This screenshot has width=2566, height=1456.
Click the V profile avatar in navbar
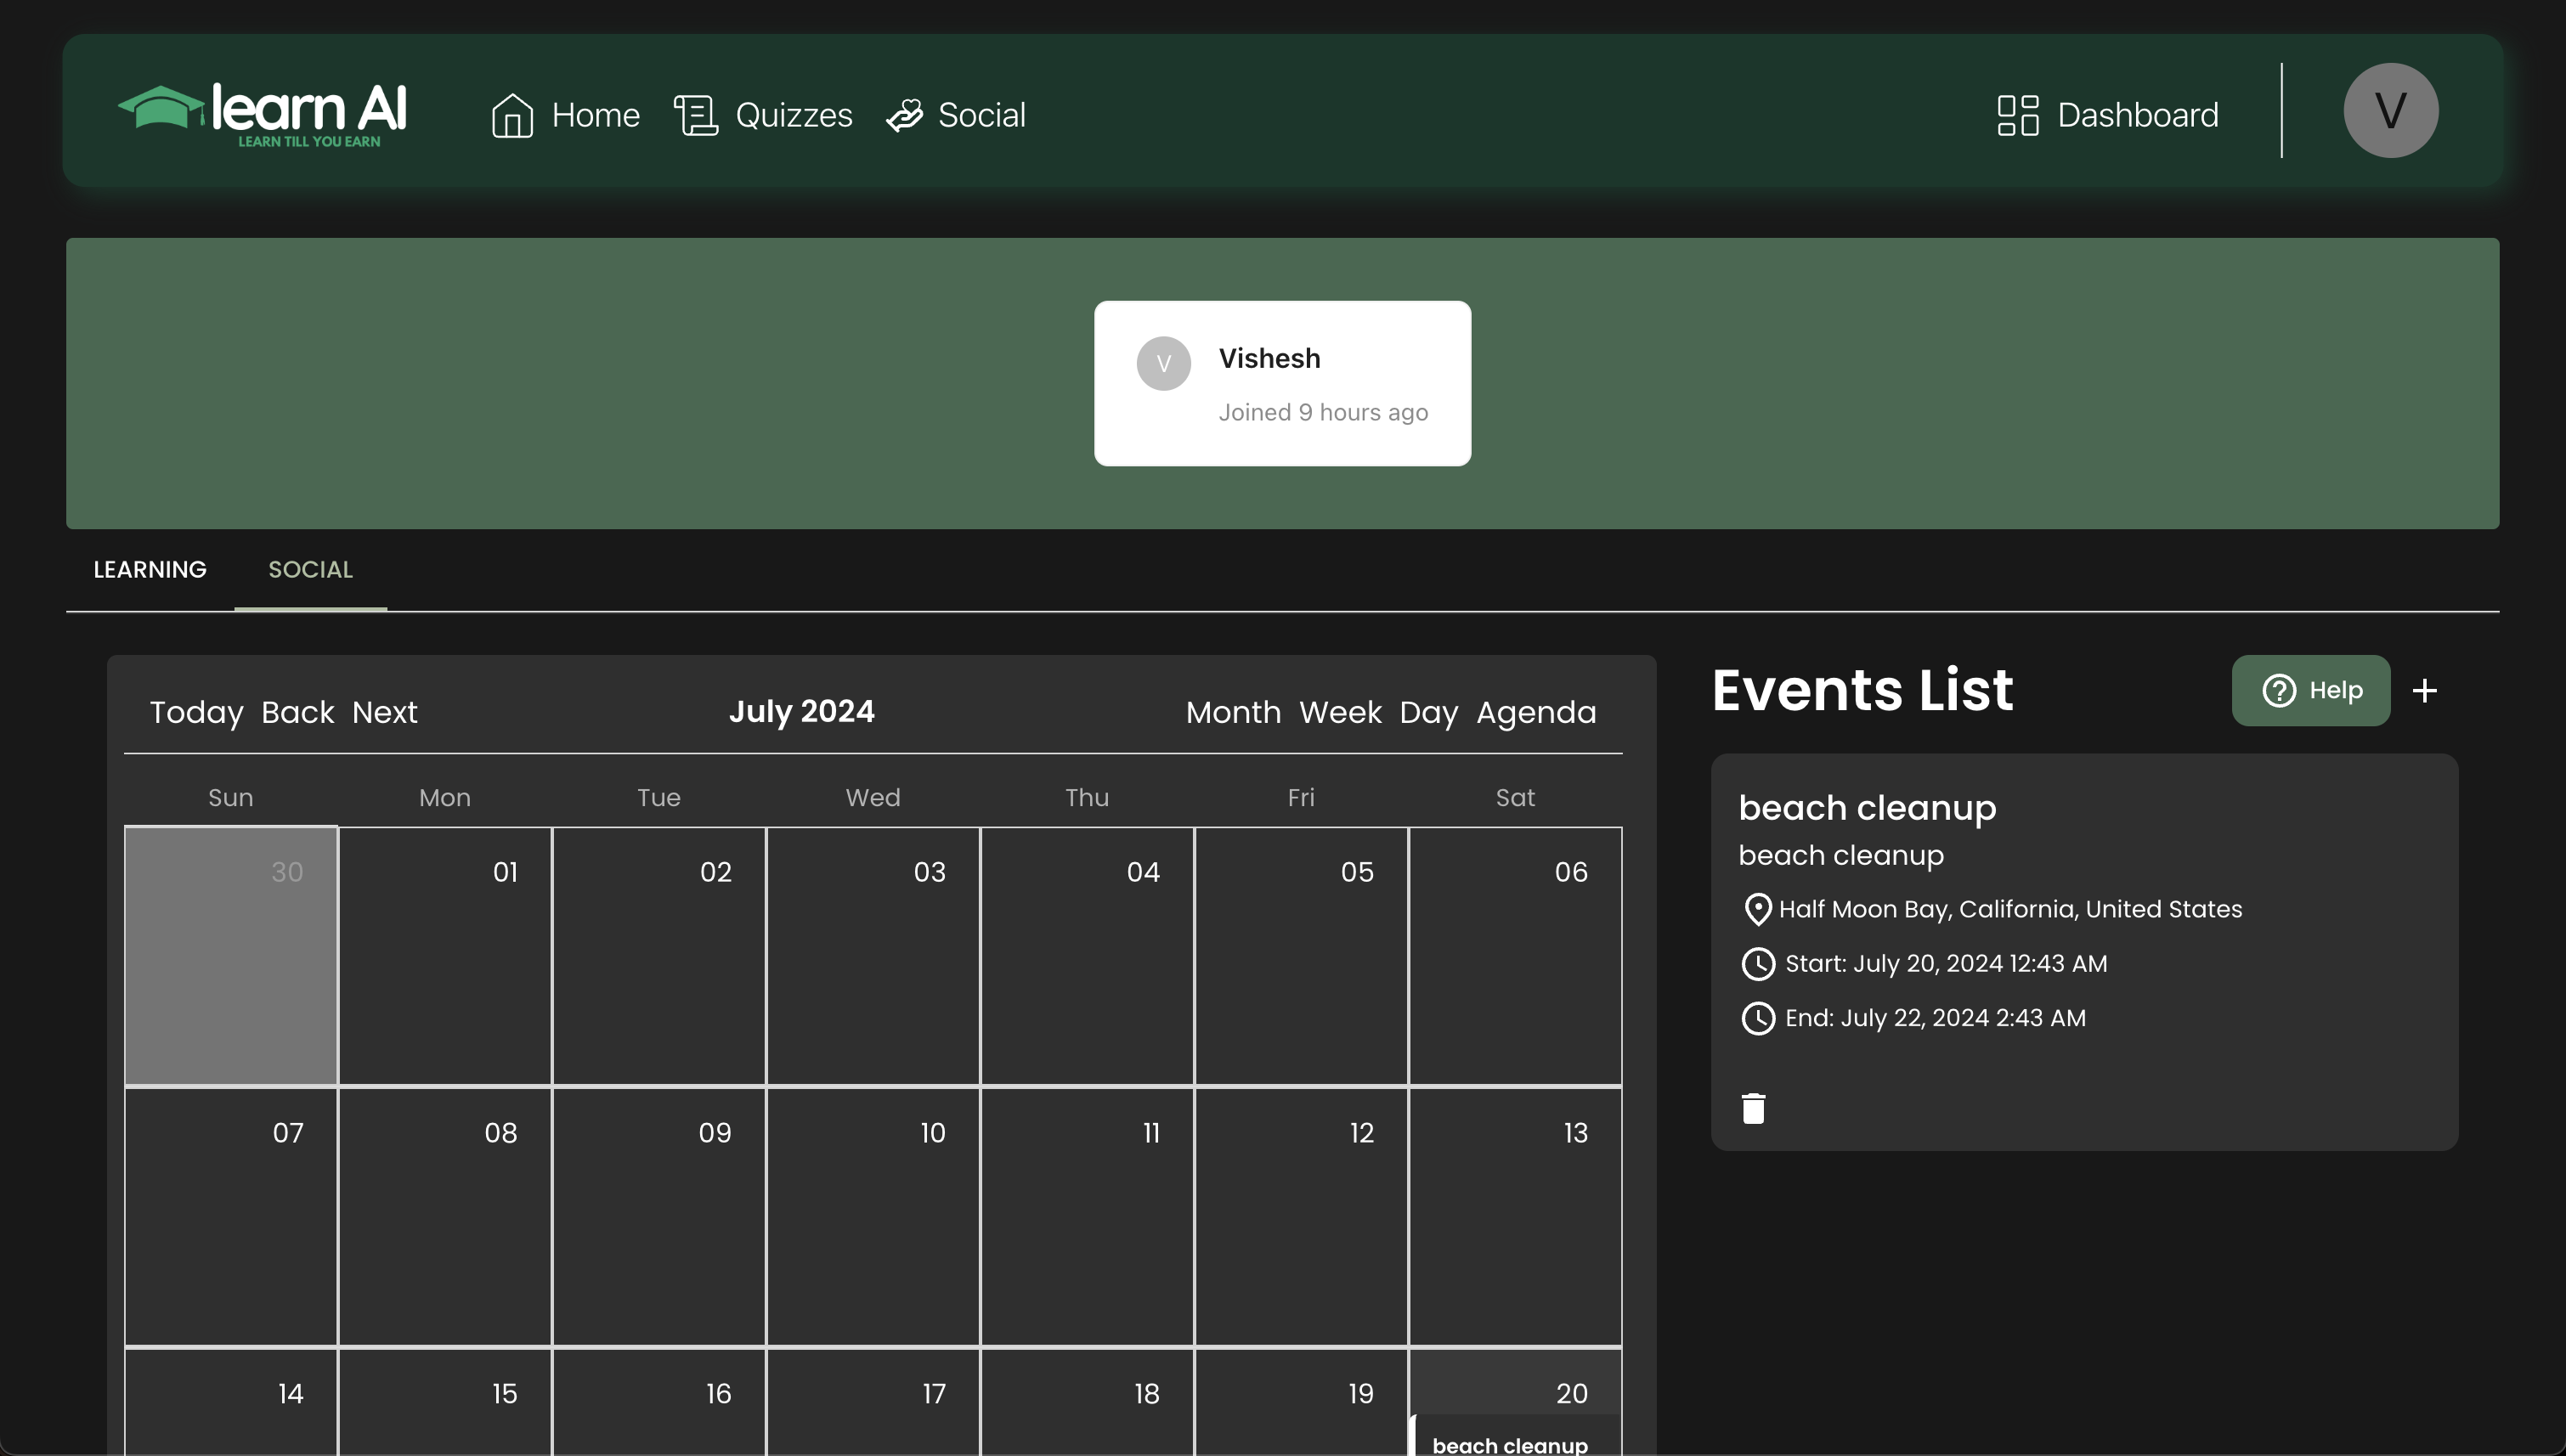[x=2389, y=110]
